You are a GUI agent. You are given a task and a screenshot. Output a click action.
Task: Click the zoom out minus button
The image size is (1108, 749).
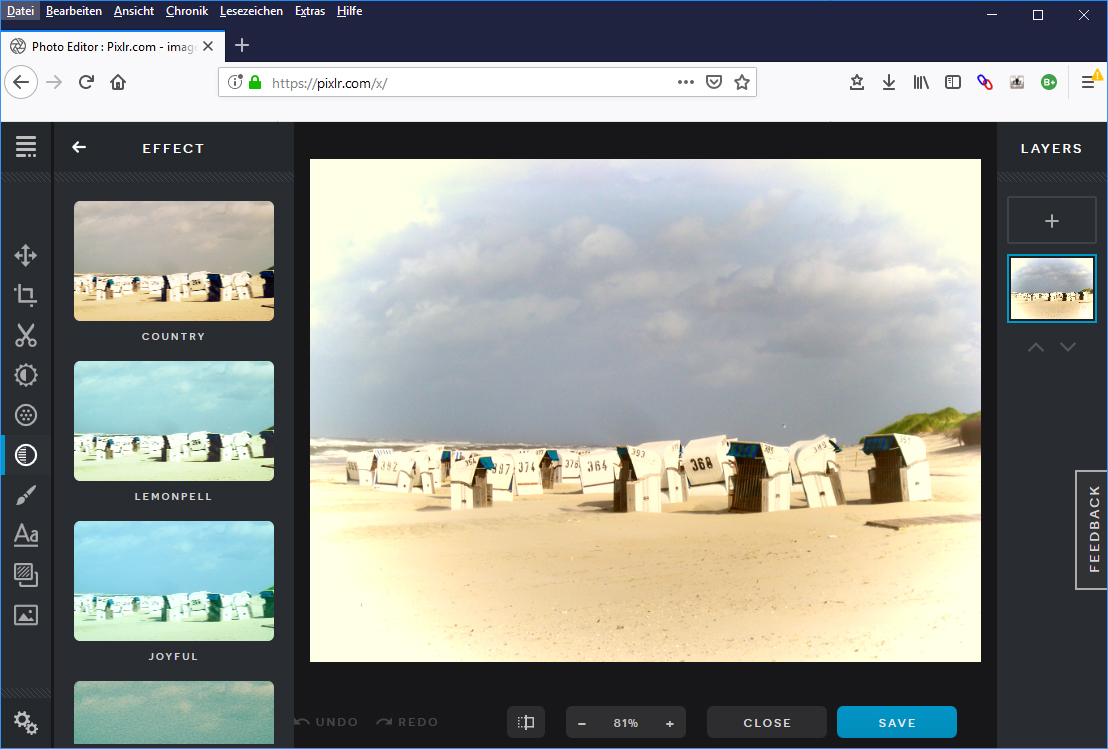(582, 723)
